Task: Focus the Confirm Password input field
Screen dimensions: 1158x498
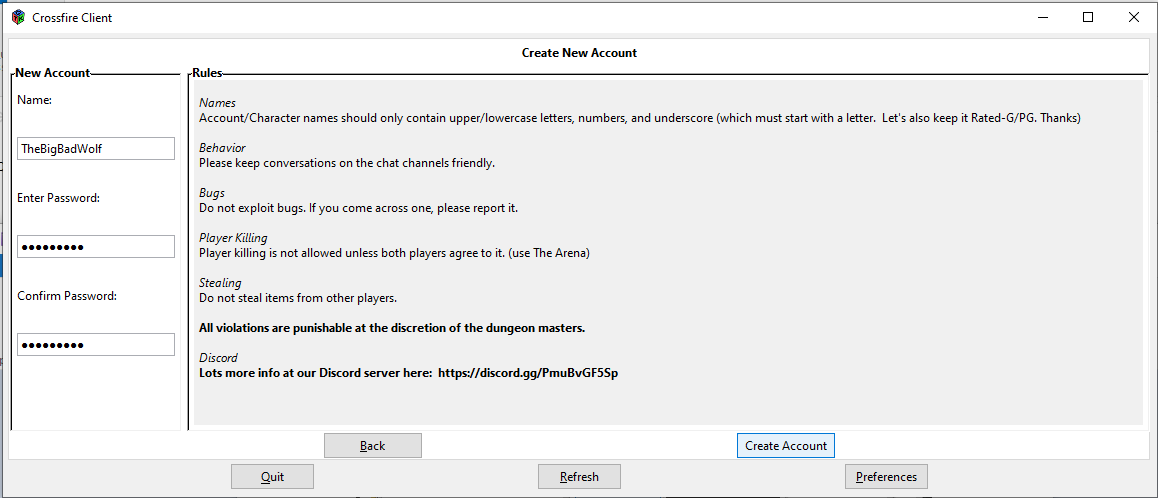Action: click(96, 344)
